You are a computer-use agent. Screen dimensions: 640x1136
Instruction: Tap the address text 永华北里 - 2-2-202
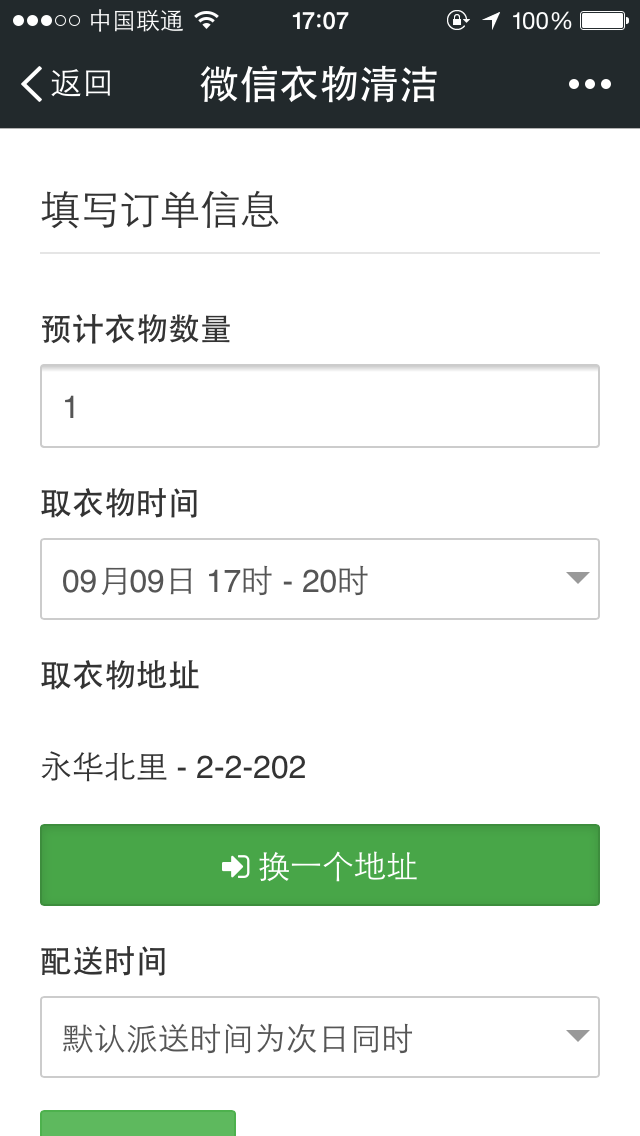173,767
